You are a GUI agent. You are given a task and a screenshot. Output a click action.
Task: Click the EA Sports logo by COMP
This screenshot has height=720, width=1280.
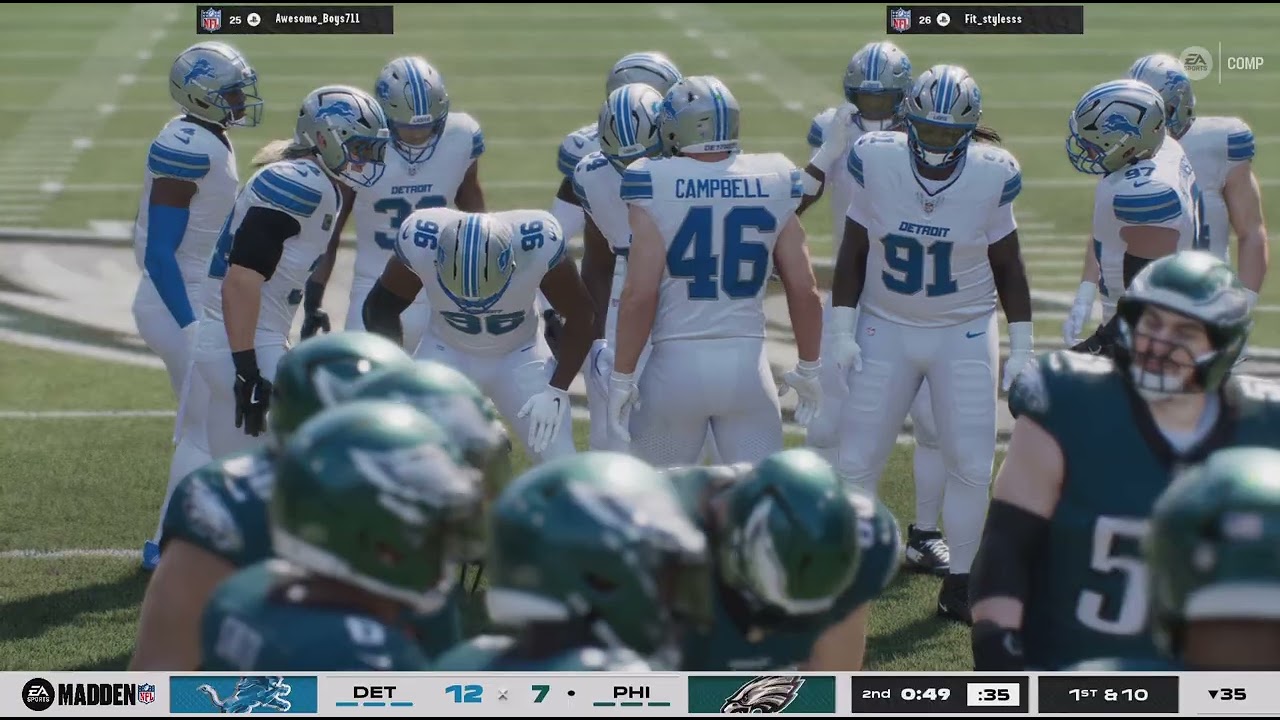point(1195,63)
